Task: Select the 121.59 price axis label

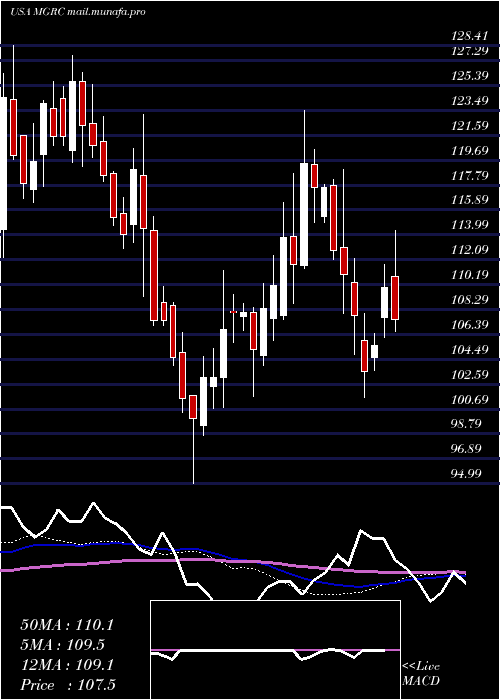Action: [x=468, y=126]
